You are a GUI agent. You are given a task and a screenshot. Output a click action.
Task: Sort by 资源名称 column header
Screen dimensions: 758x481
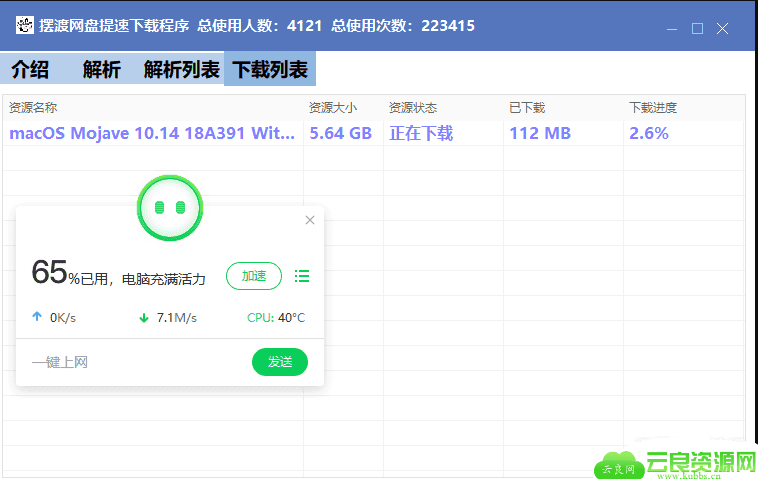click(x=33, y=107)
